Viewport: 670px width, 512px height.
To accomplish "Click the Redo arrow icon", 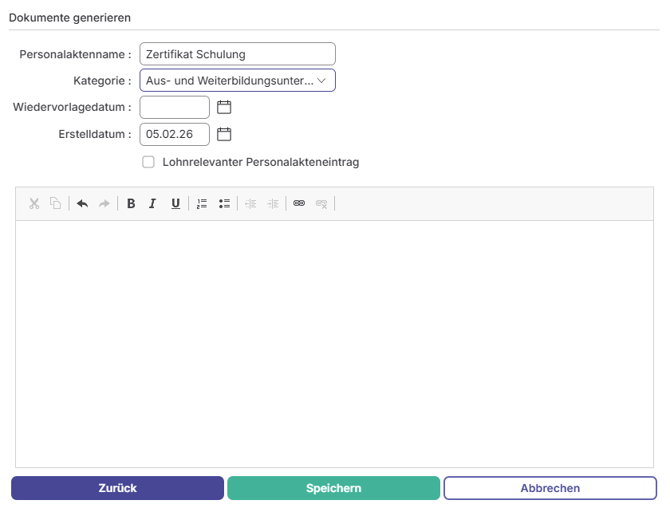I will (104, 204).
